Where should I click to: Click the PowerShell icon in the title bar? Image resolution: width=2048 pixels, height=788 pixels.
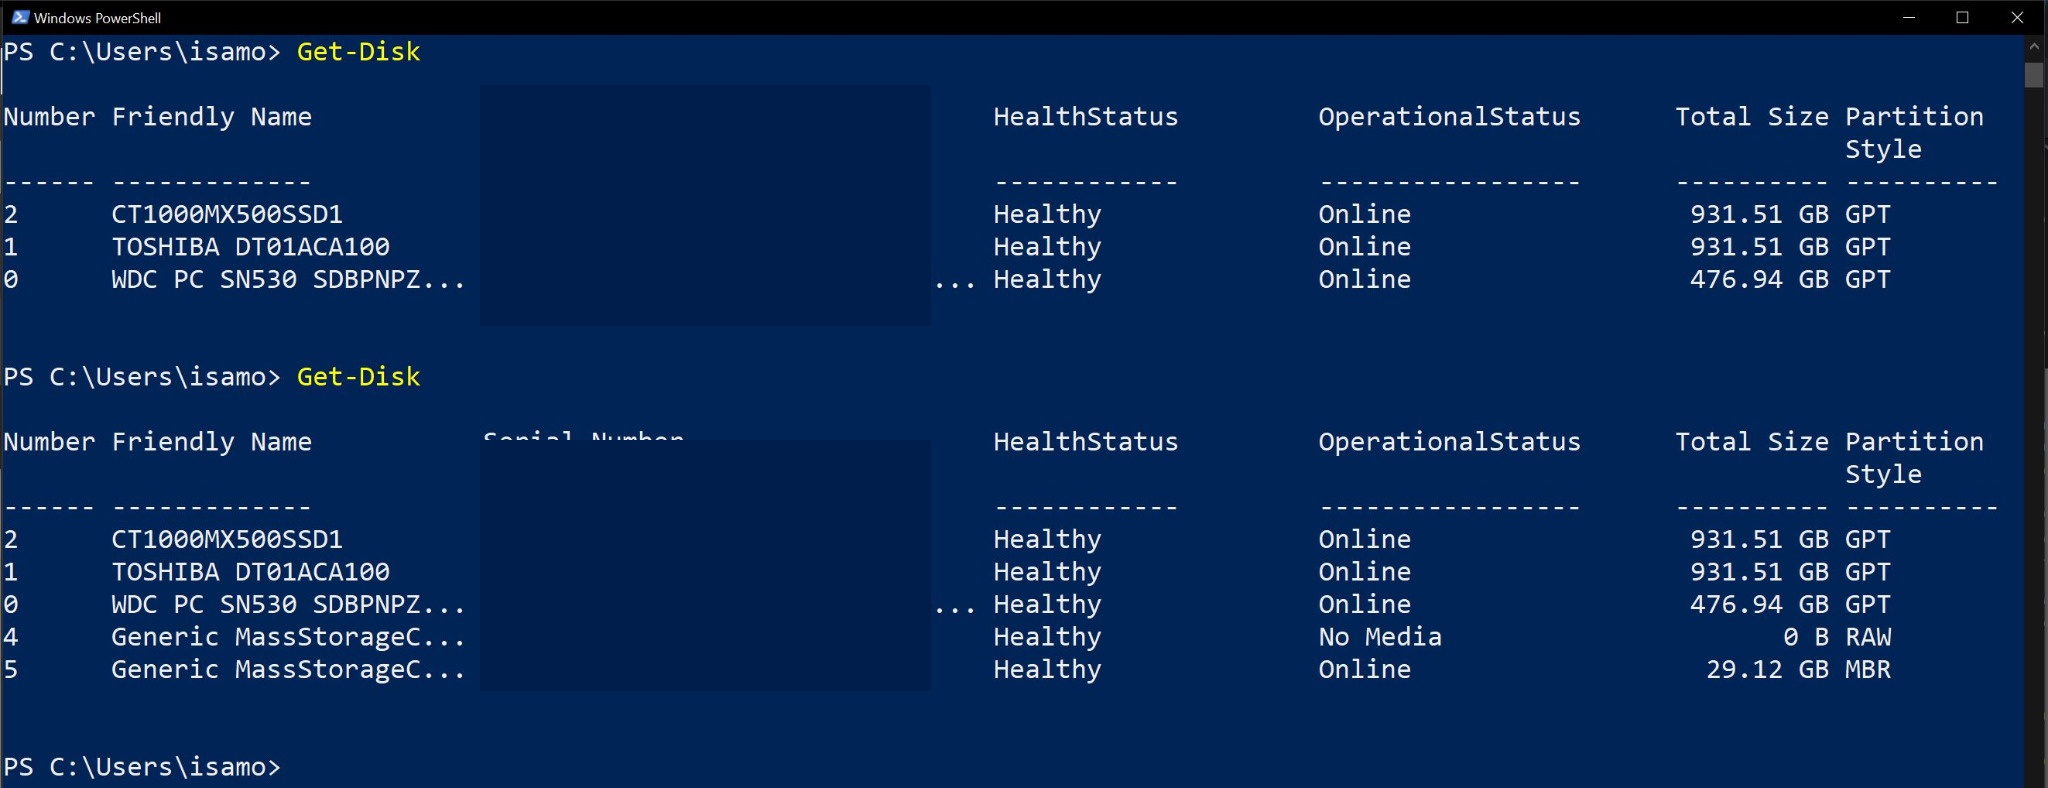pyautogui.click(x=20, y=17)
